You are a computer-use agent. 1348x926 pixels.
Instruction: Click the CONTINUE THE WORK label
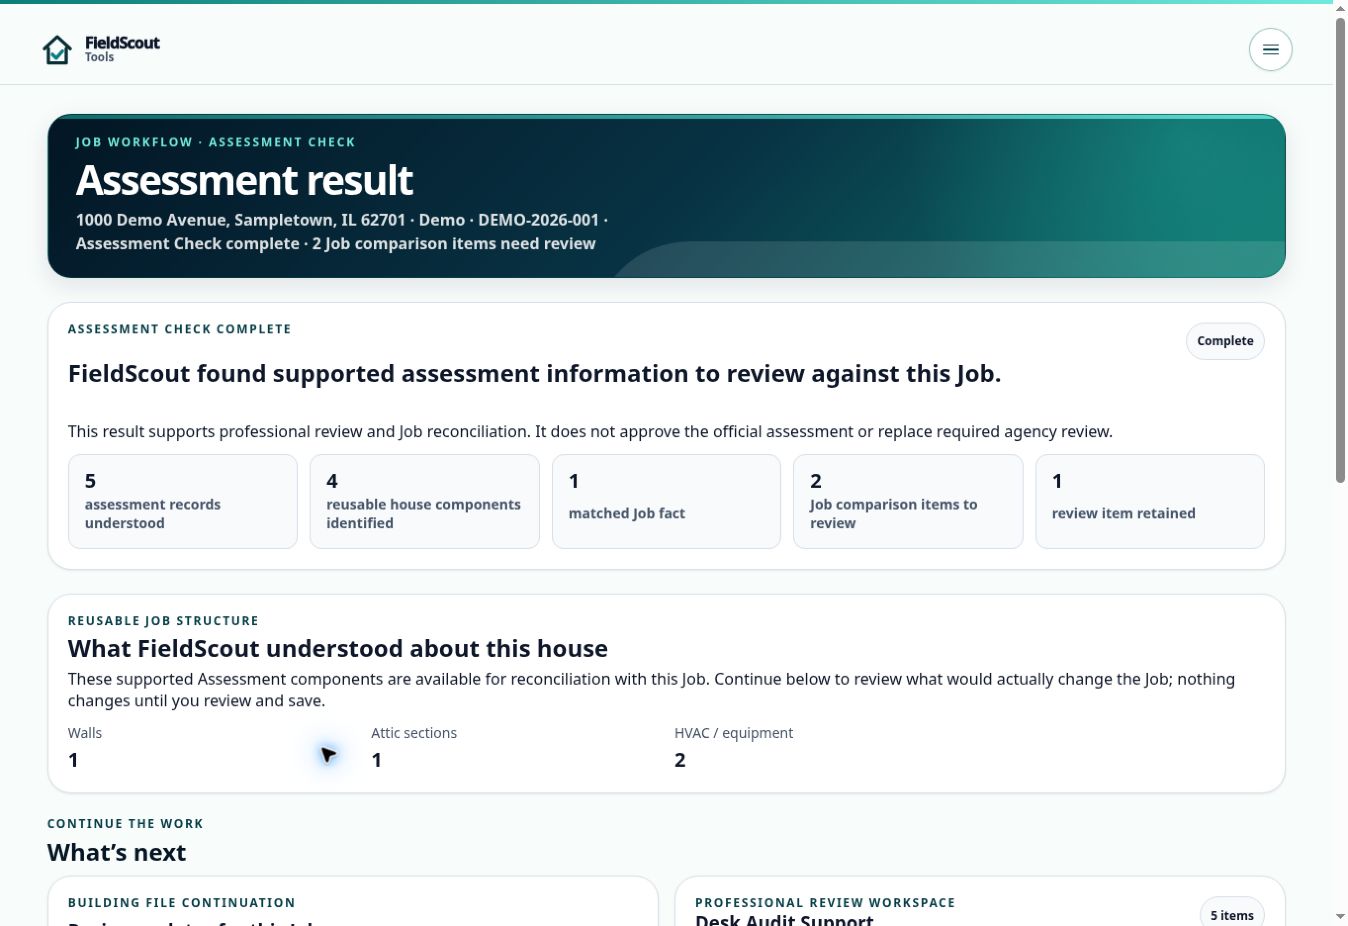click(x=125, y=824)
